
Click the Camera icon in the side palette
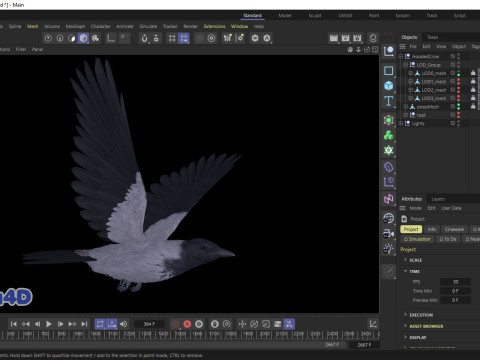click(x=389, y=233)
